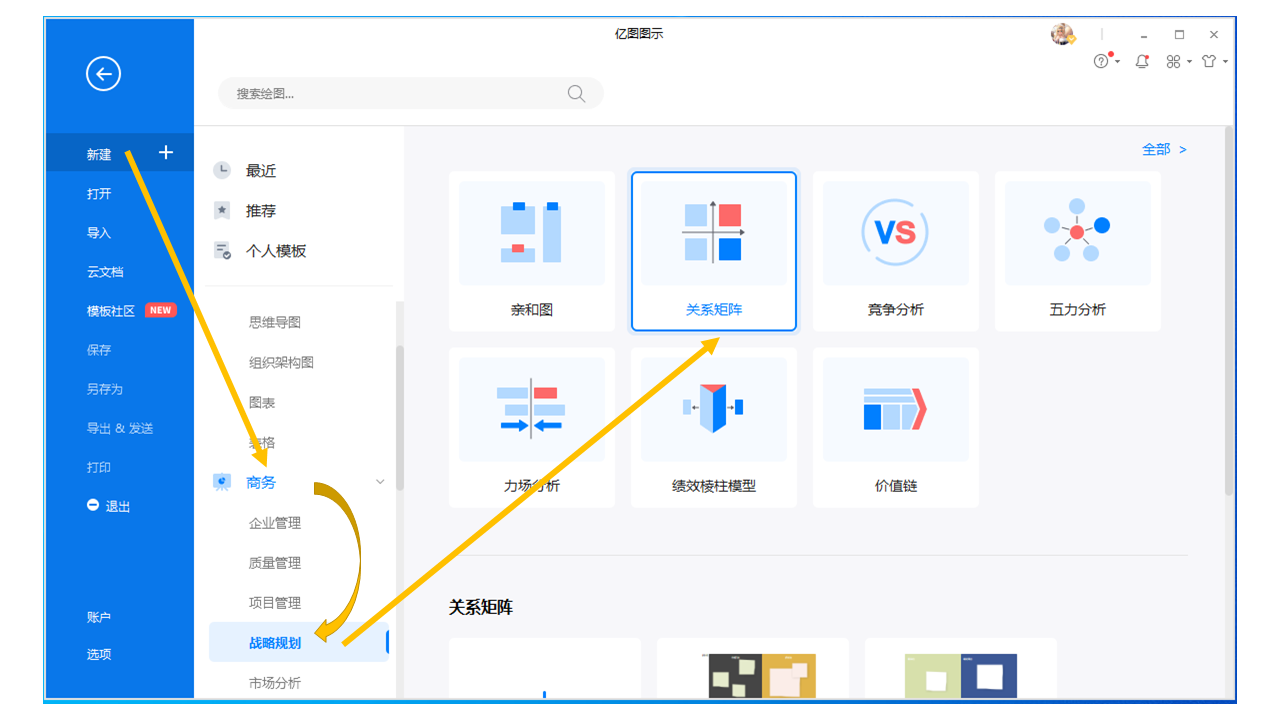
Task: Click the 个人模板 icon
Action: point(222,250)
